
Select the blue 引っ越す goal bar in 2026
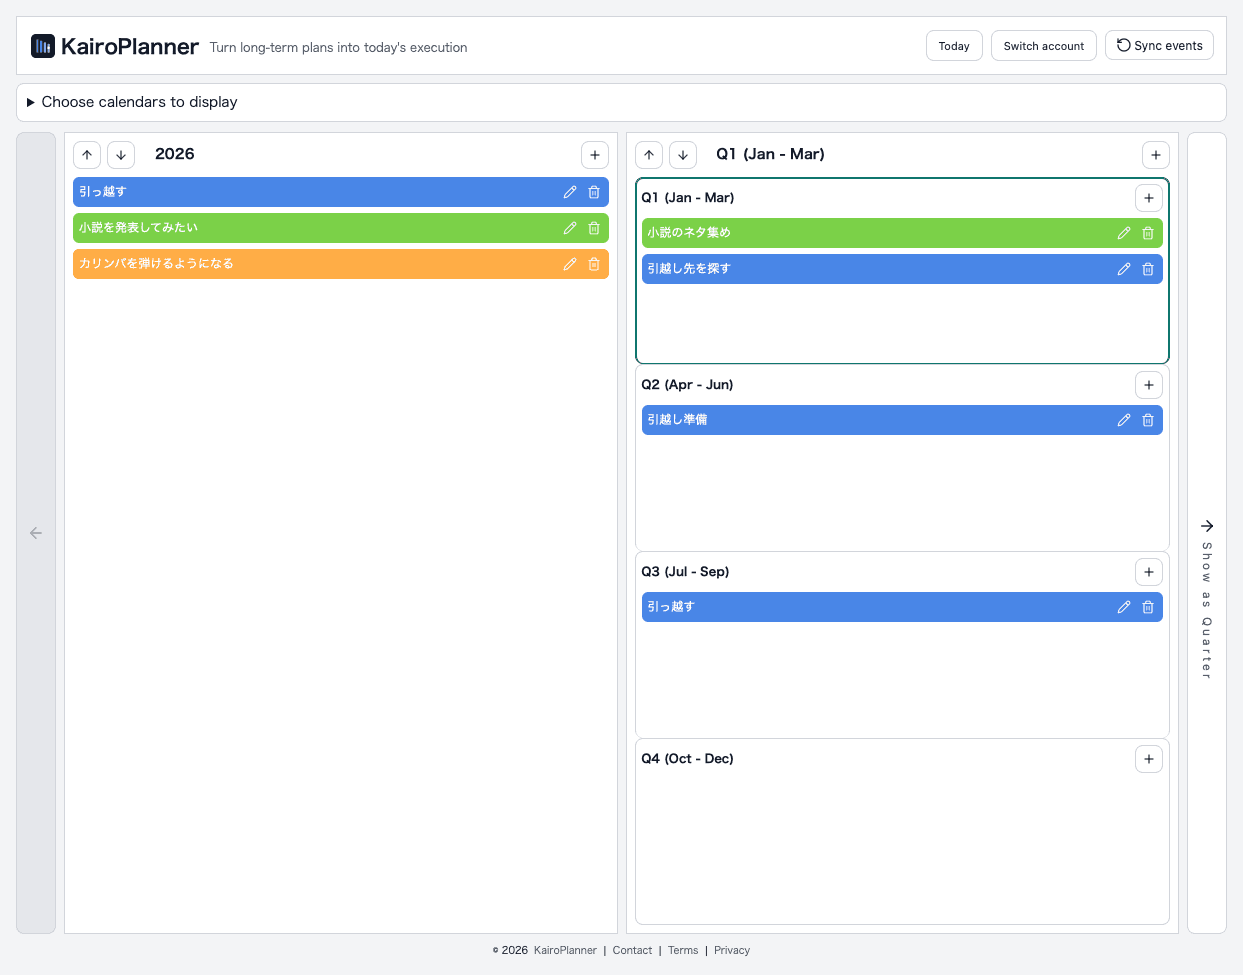coord(341,192)
